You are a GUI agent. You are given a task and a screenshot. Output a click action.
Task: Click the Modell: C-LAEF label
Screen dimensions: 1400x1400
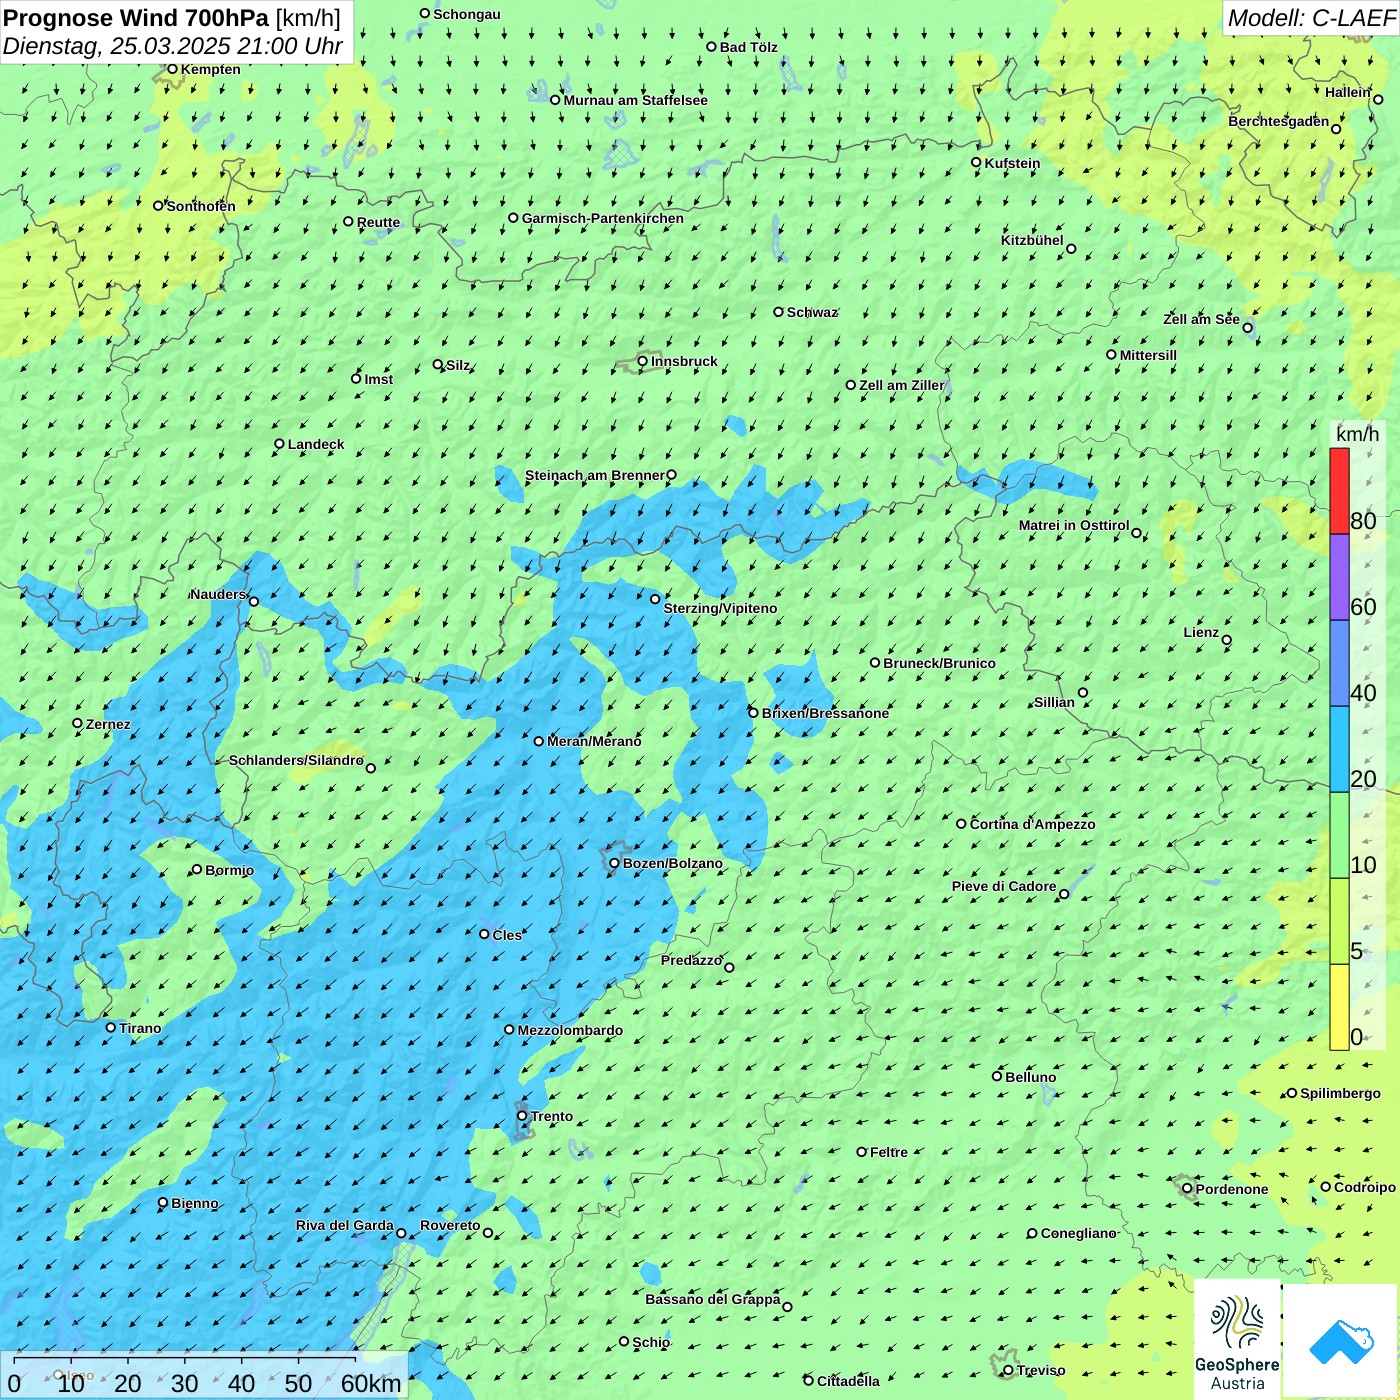click(x=1310, y=18)
